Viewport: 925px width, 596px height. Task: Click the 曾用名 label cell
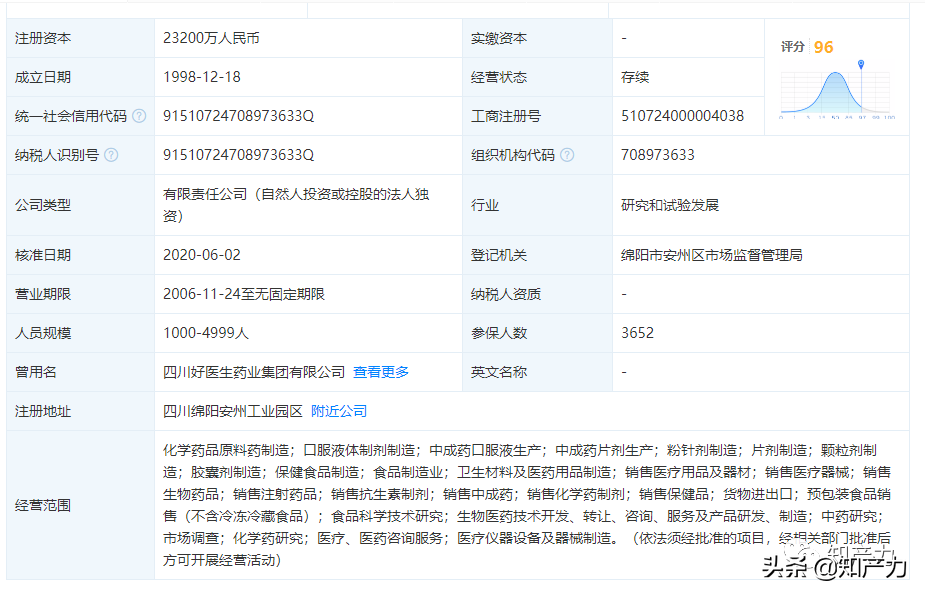pos(80,372)
